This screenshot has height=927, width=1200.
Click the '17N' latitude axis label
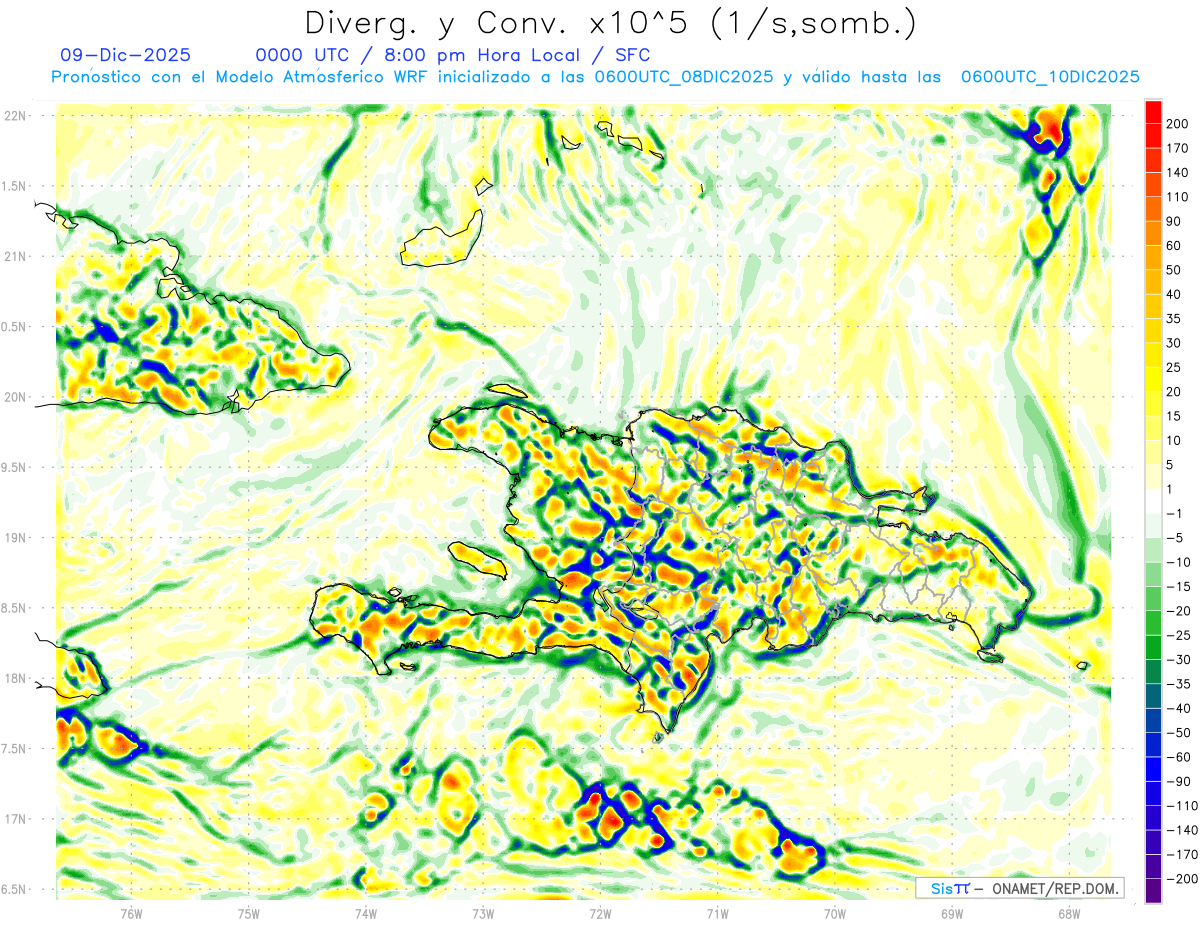(15, 819)
